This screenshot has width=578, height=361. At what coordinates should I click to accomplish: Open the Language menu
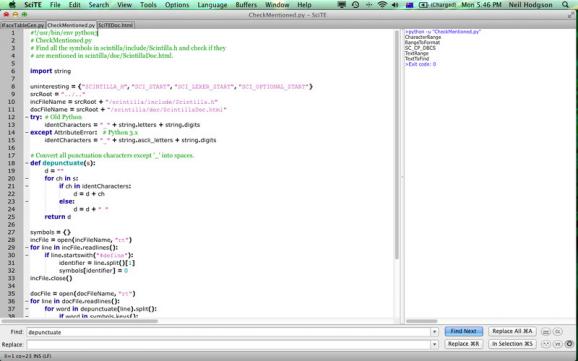(212, 5)
